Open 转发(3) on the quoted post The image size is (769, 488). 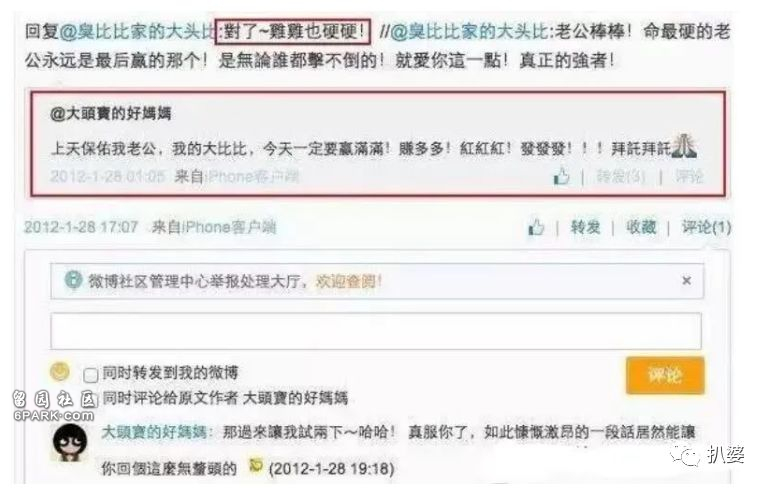pyautogui.click(x=620, y=176)
